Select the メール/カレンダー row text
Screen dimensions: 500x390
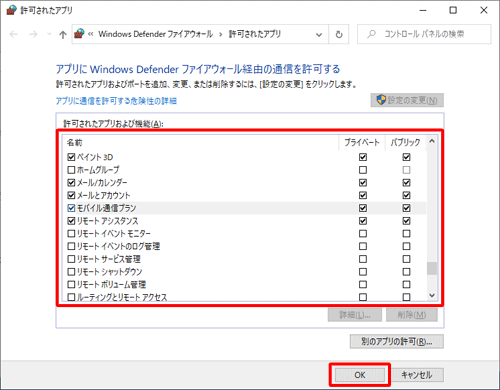102,183
